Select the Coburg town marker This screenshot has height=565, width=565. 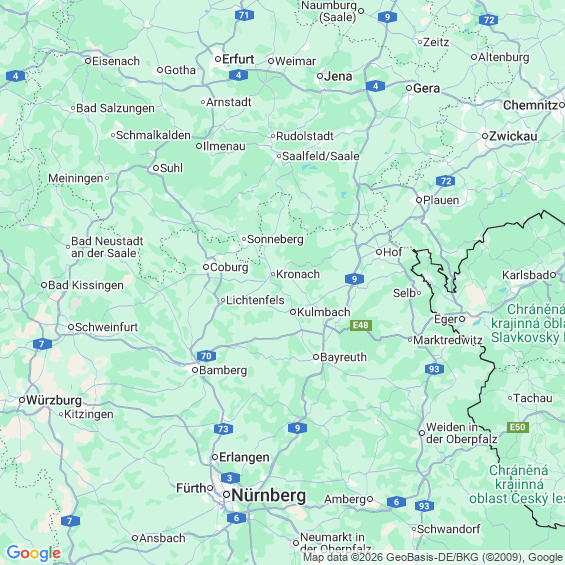(206, 267)
